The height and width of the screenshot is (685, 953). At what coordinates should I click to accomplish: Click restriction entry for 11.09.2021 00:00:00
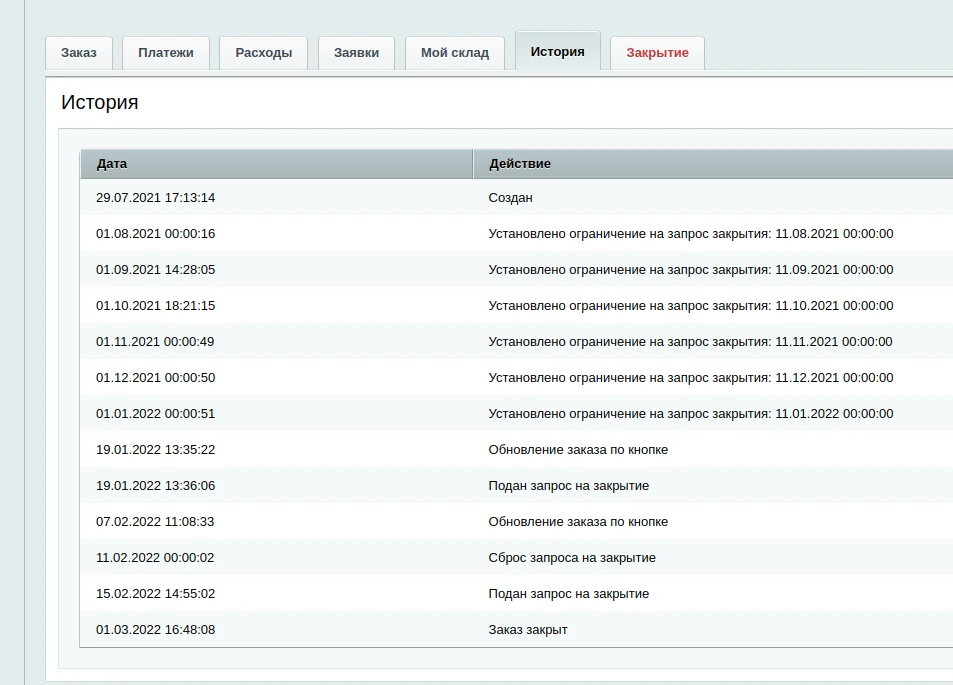pyautogui.click(x=691, y=269)
